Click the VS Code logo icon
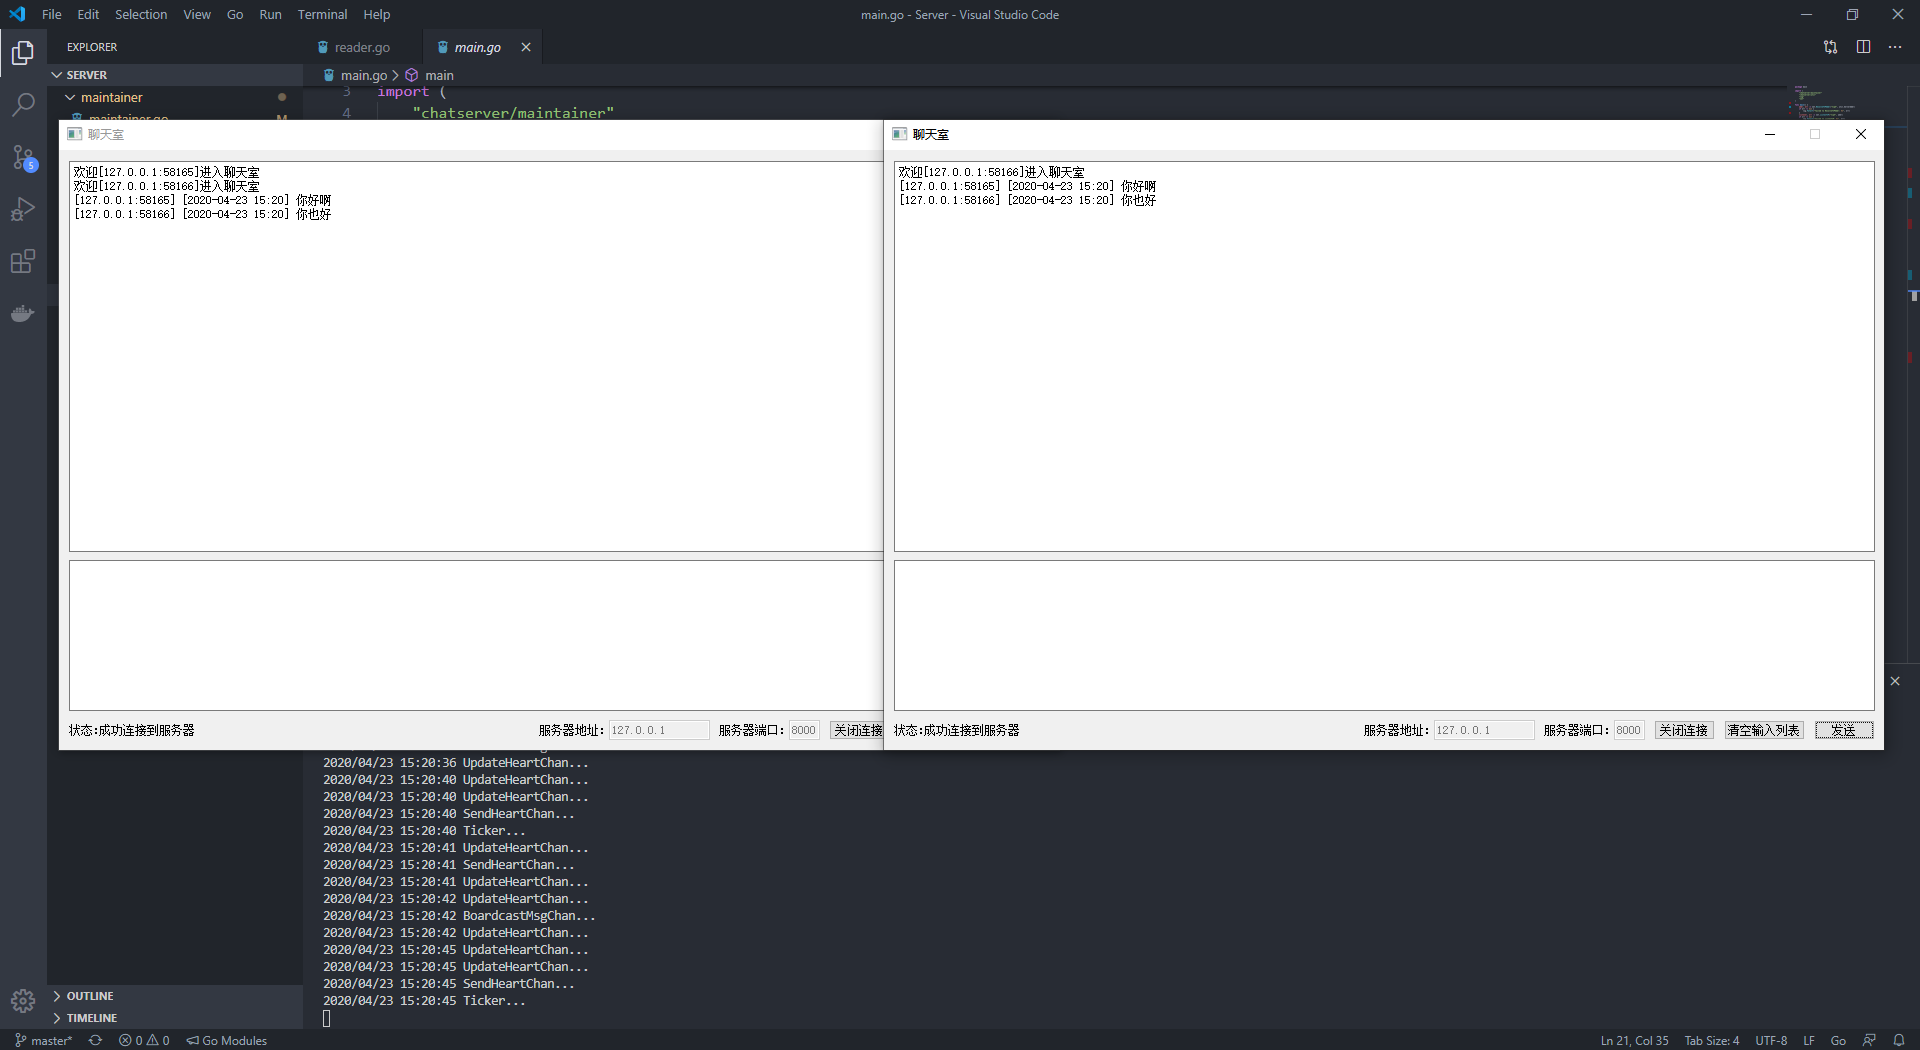The image size is (1920, 1050). pyautogui.click(x=17, y=14)
